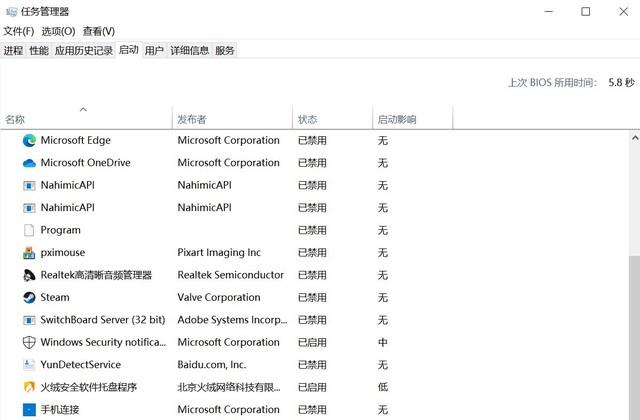Click the Realtek Semiconductor publisher cell

pos(230,275)
